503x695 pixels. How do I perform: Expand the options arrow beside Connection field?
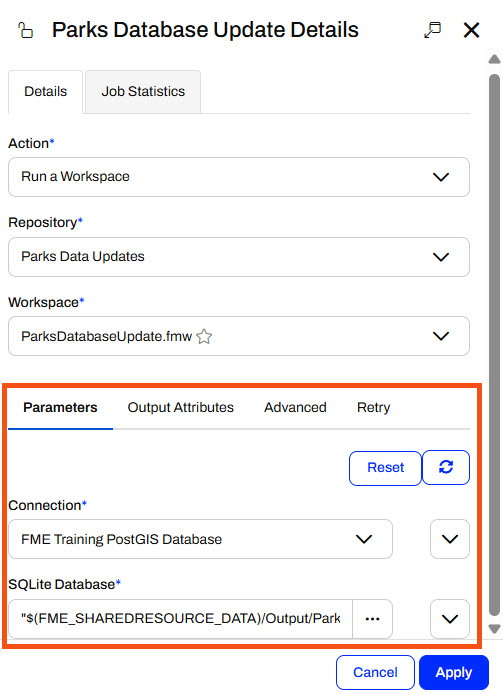pos(450,539)
